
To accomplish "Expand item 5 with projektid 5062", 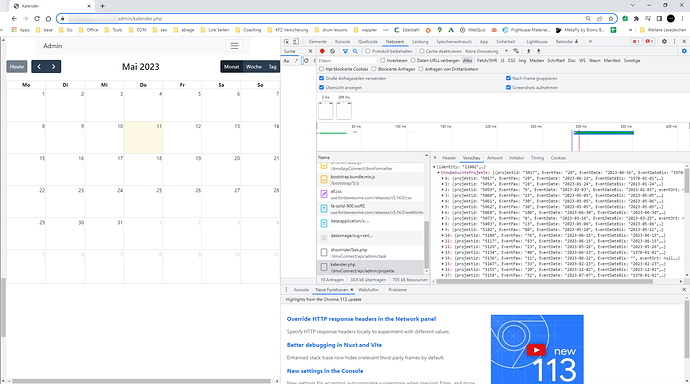I will pos(443,207).
